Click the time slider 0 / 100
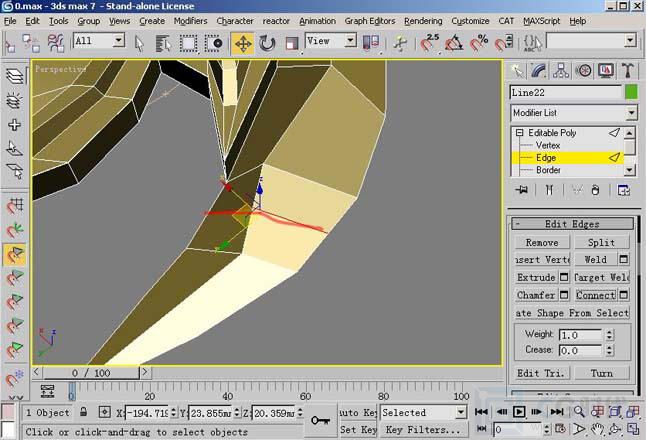The width and height of the screenshot is (646, 440). pos(91,373)
